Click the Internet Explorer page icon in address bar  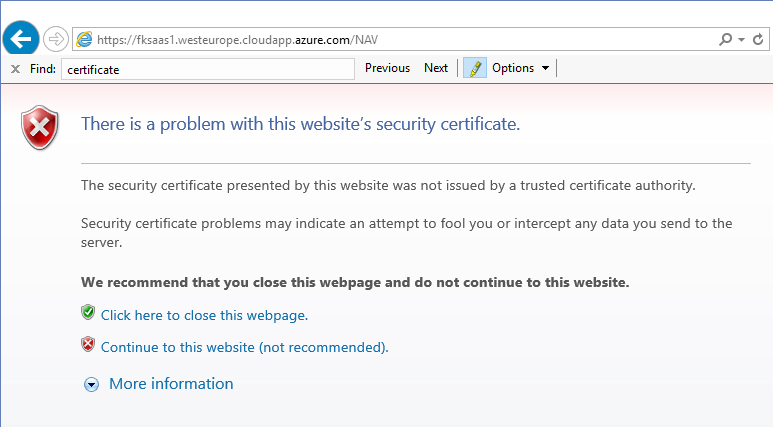85,40
